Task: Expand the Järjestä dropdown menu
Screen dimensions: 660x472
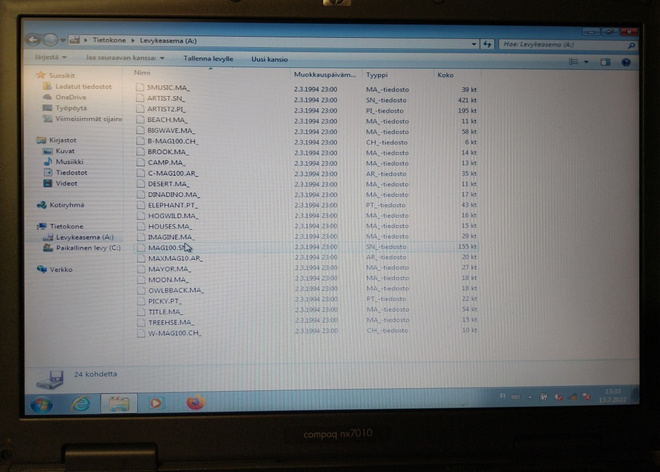Action: 51,57
